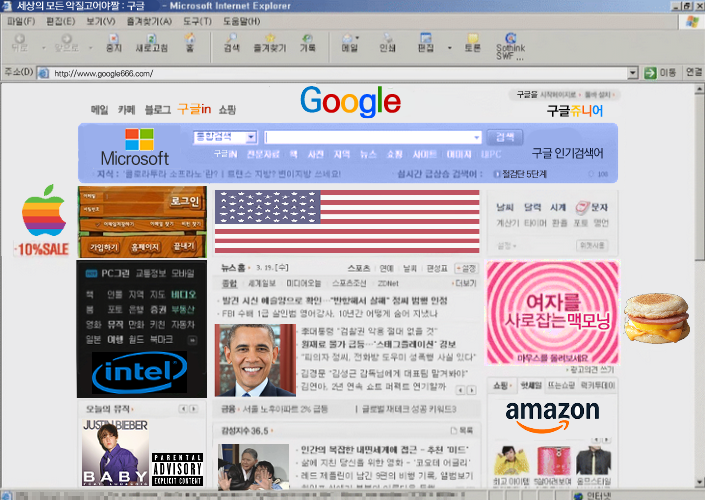
Task: Switch to the 스포츠 news tab
Action: coord(359,268)
